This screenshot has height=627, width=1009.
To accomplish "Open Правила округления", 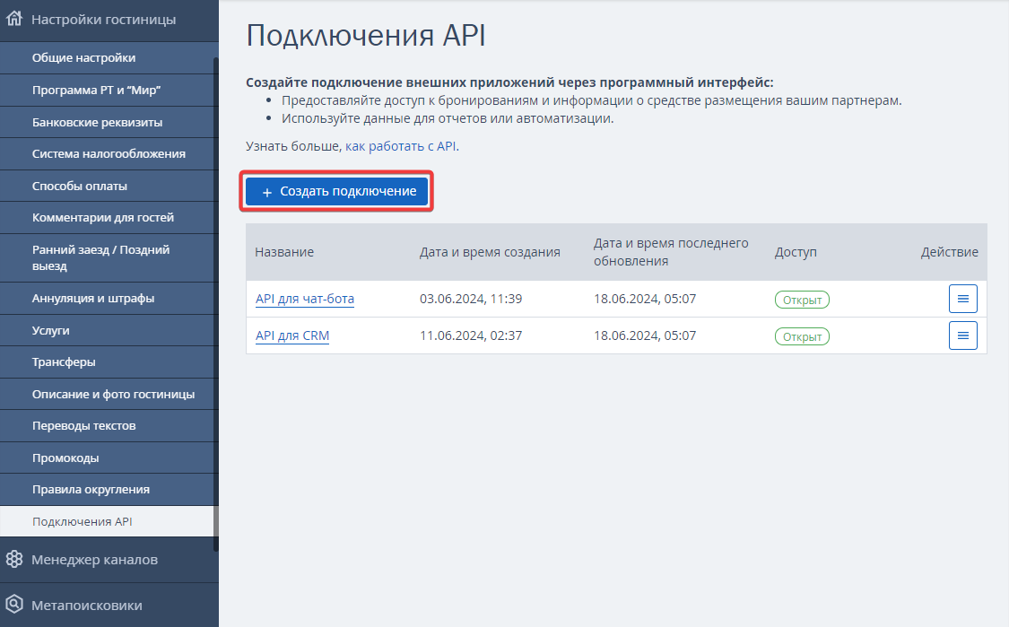I will (x=107, y=489).
